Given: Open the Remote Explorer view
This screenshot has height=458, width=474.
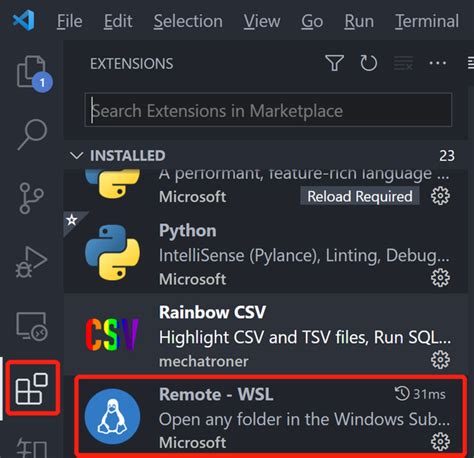Looking at the screenshot, I should pyautogui.click(x=32, y=326).
